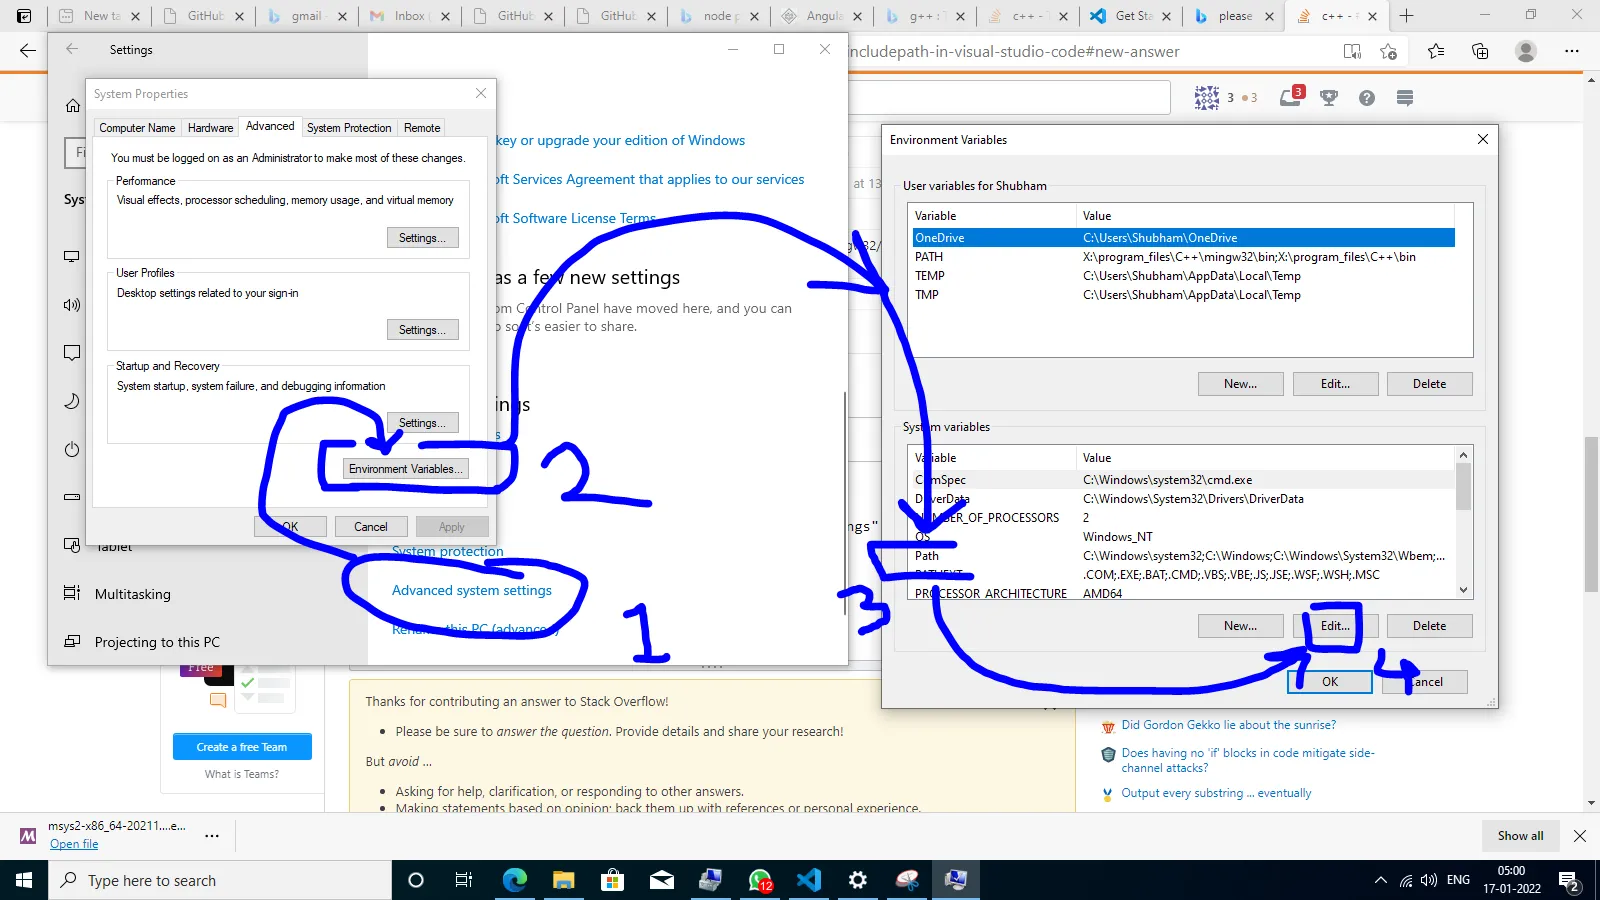Select the ComSpec system variable row
Screen dimensions: 1600x900
[x=1183, y=480]
